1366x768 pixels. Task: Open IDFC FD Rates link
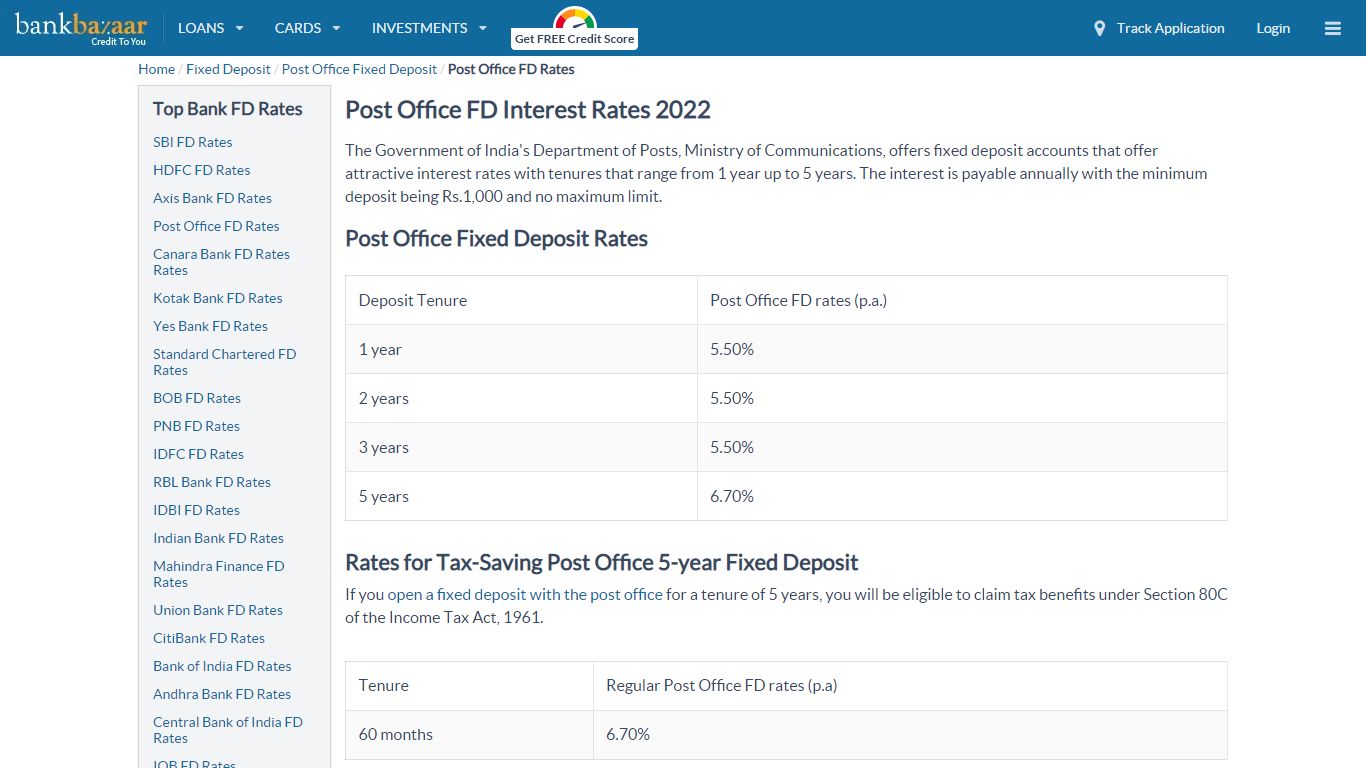pos(198,454)
